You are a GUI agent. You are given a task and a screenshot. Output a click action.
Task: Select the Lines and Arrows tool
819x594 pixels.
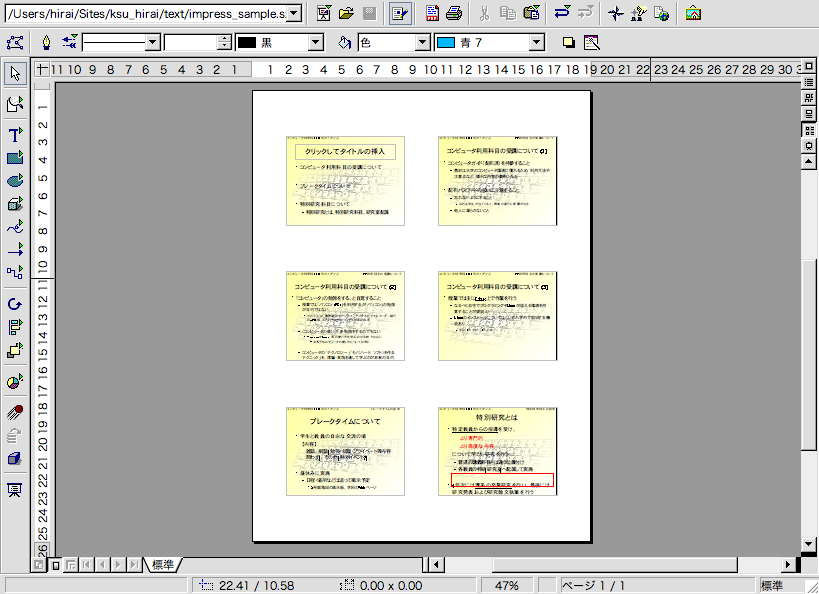[x=15, y=250]
